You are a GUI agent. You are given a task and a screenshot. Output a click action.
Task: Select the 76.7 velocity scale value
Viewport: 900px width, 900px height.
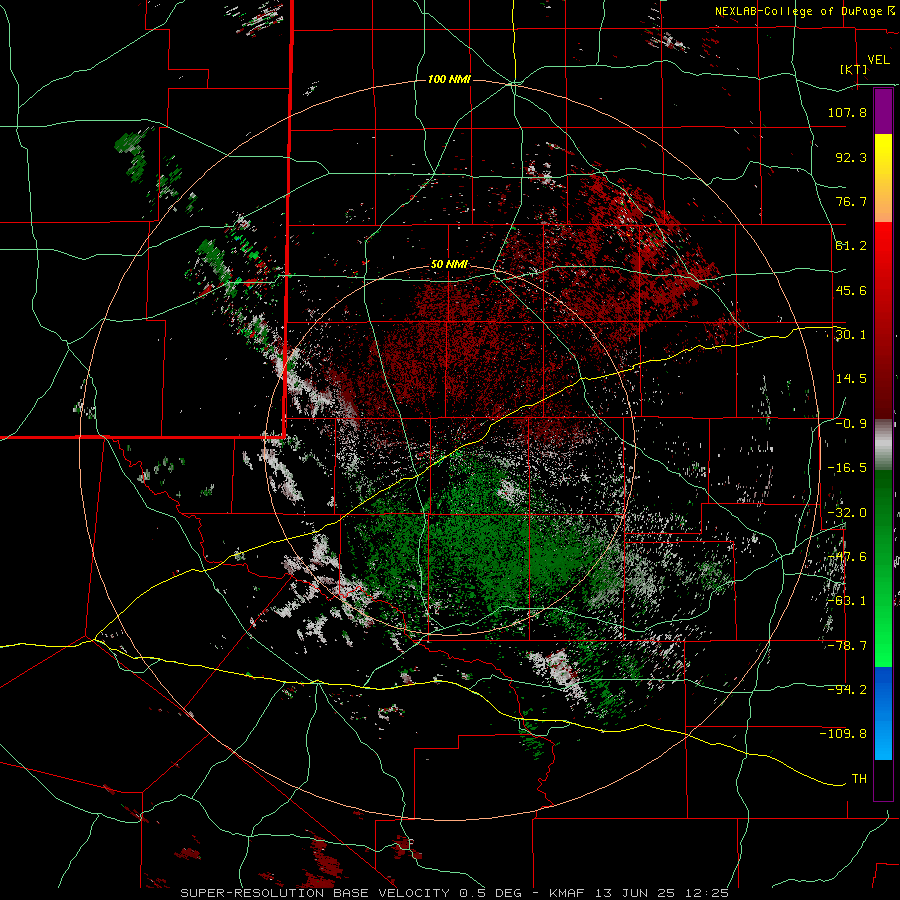(851, 201)
